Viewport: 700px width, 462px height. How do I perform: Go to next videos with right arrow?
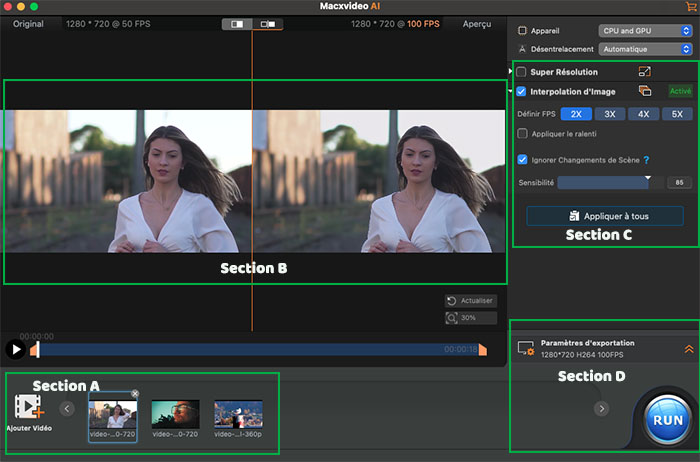(x=601, y=408)
